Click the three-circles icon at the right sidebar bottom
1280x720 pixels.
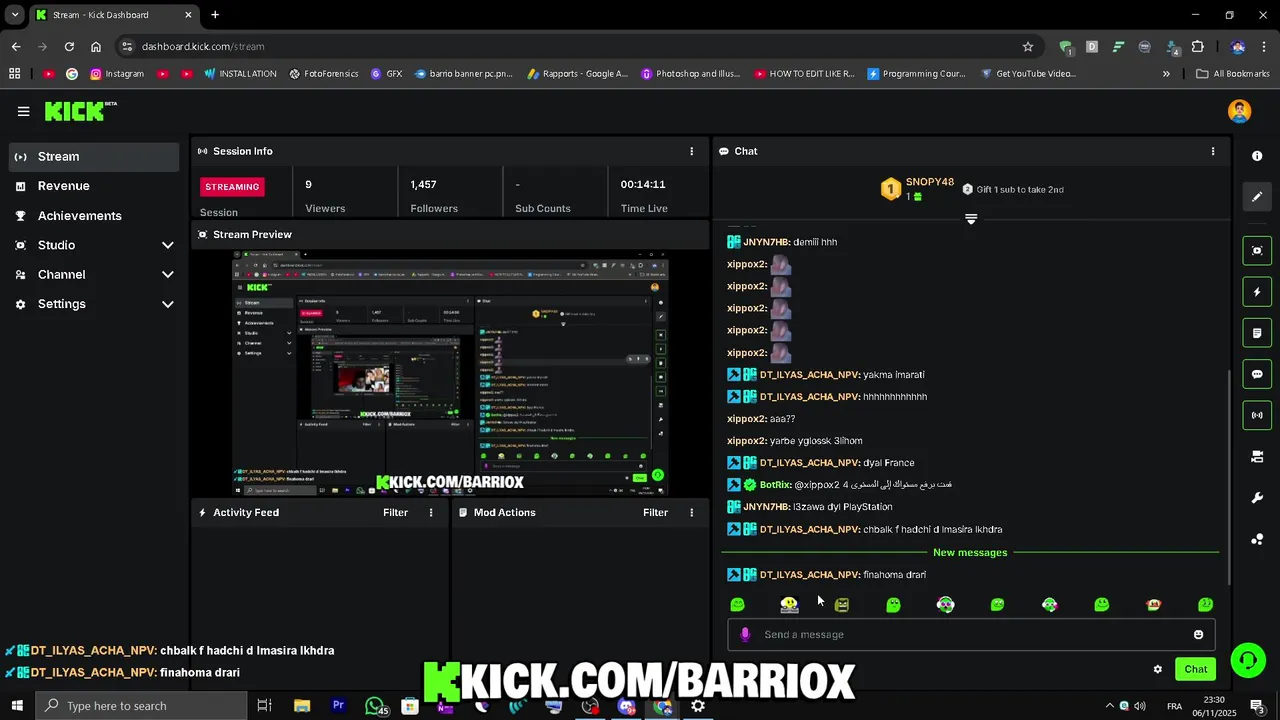pyautogui.click(x=1257, y=539)
